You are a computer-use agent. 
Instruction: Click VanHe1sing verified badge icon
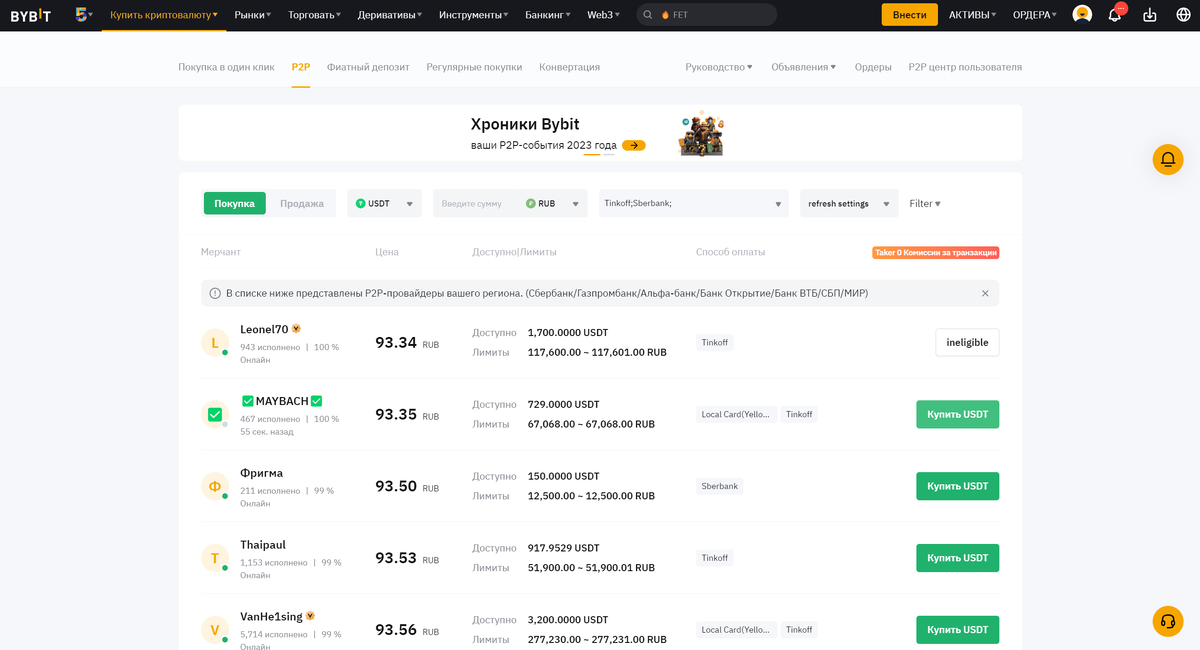[310, 616]
